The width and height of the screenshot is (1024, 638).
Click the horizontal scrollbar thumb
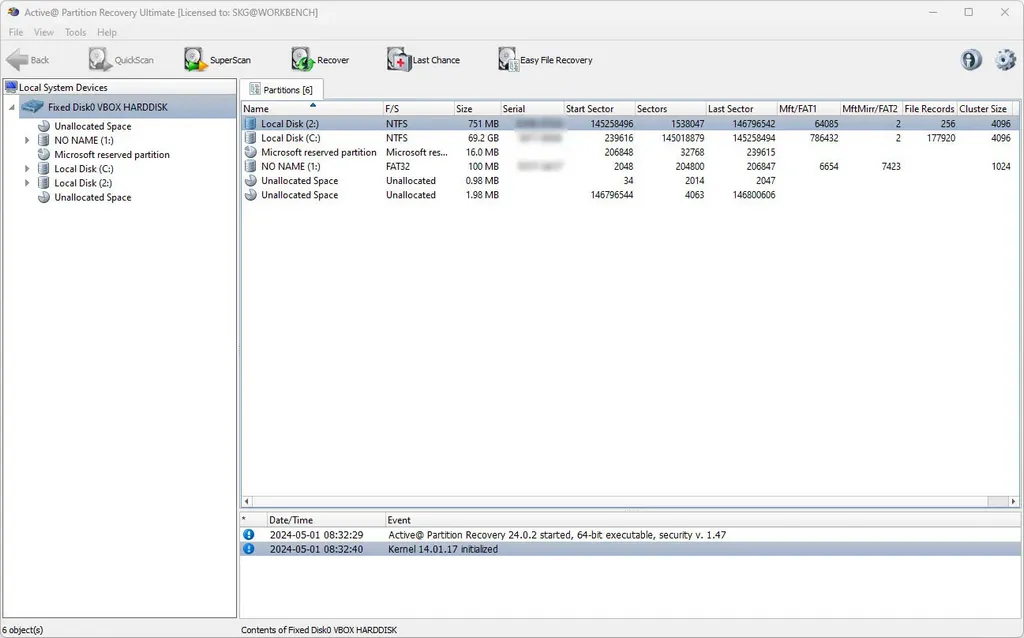coord(997,502)
